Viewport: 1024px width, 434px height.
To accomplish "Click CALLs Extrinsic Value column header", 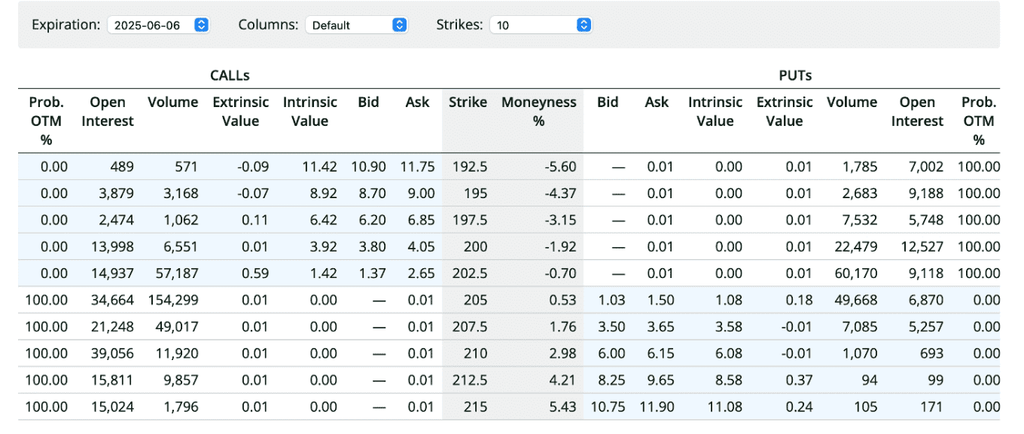I will pyautogui.click(x=240, y=112).
